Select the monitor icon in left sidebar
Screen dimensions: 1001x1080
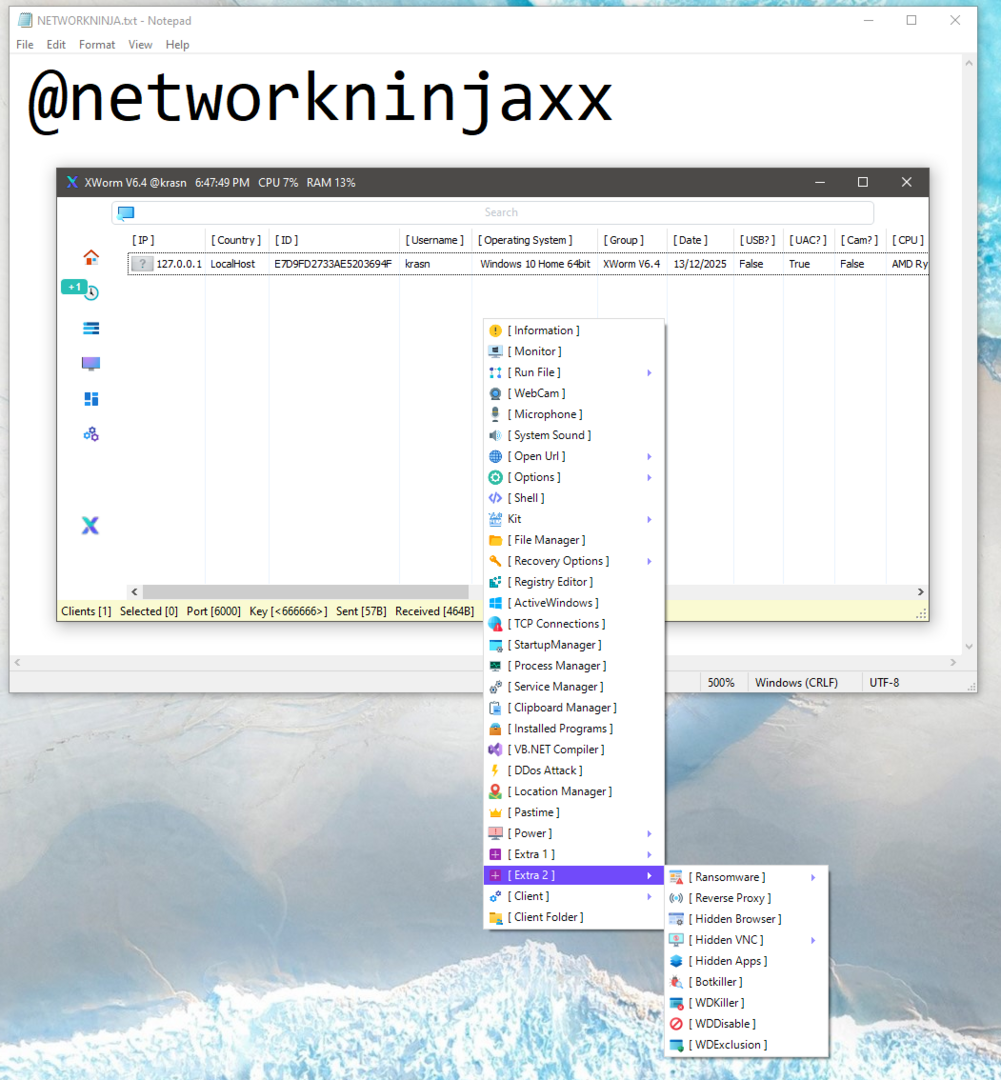coord(91,364)
